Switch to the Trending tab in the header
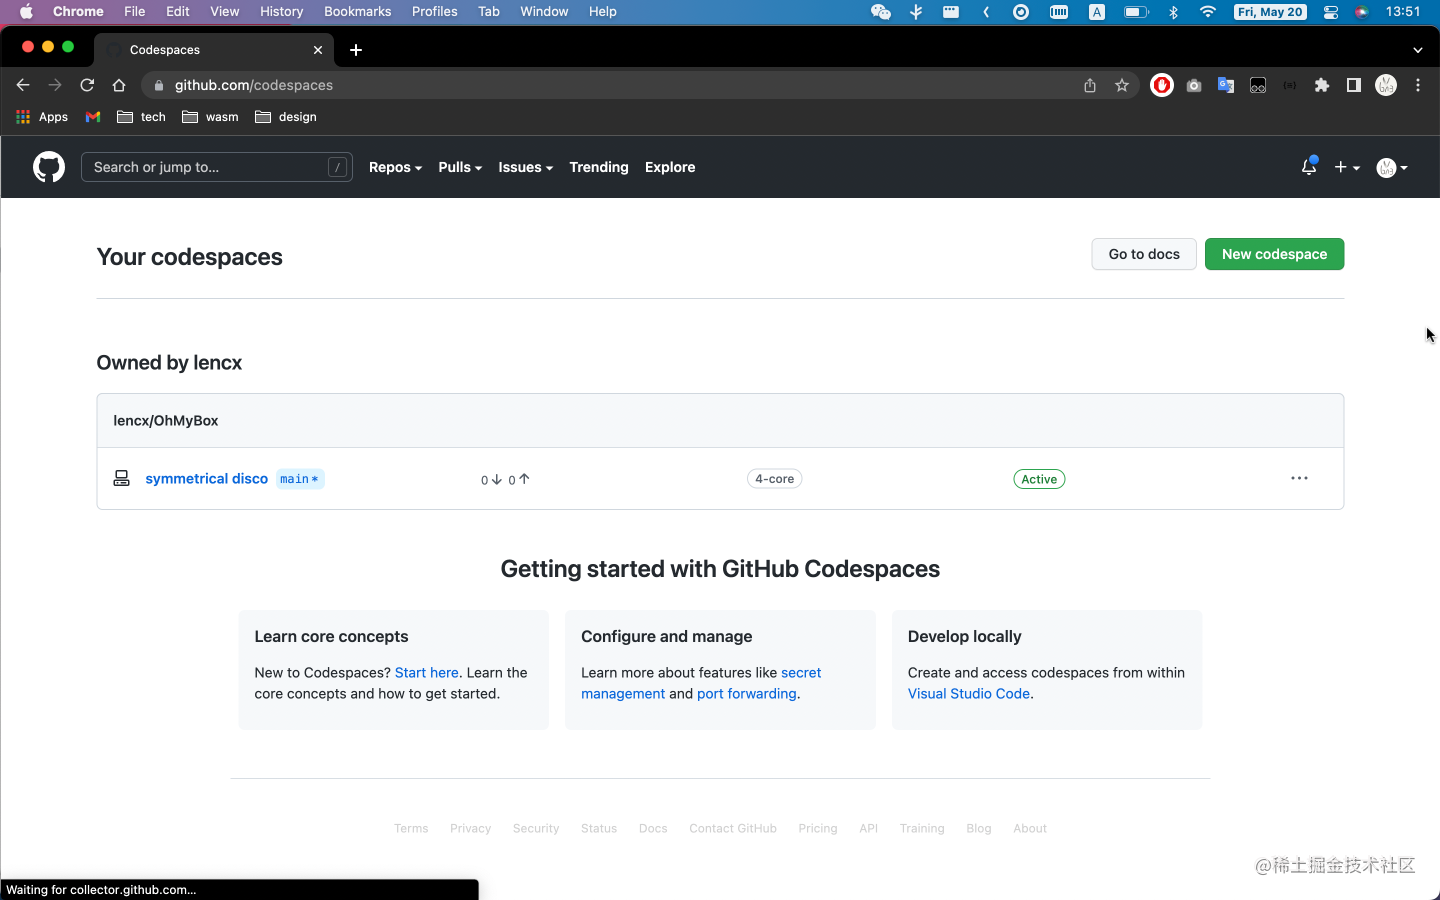Screen dimensions: 1440x900 point(598,167)
